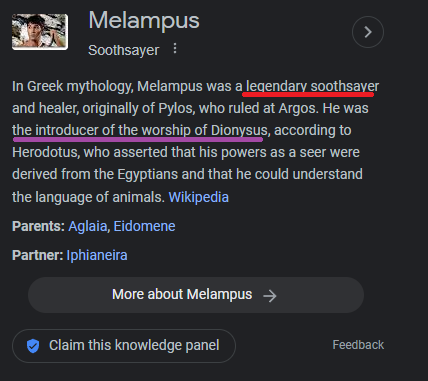Select the Soothsayer subtitle text

[124, 50]
